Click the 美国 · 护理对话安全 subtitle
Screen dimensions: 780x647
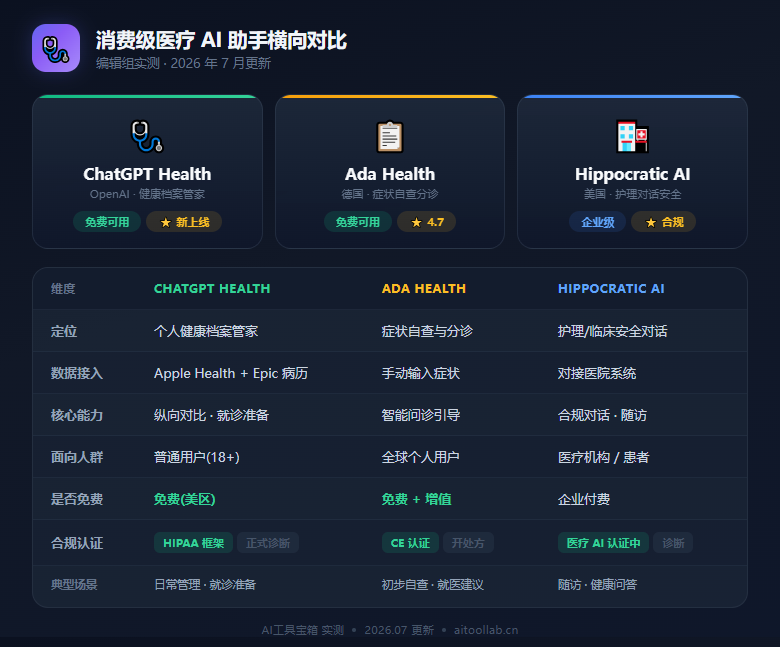point(632,194)
